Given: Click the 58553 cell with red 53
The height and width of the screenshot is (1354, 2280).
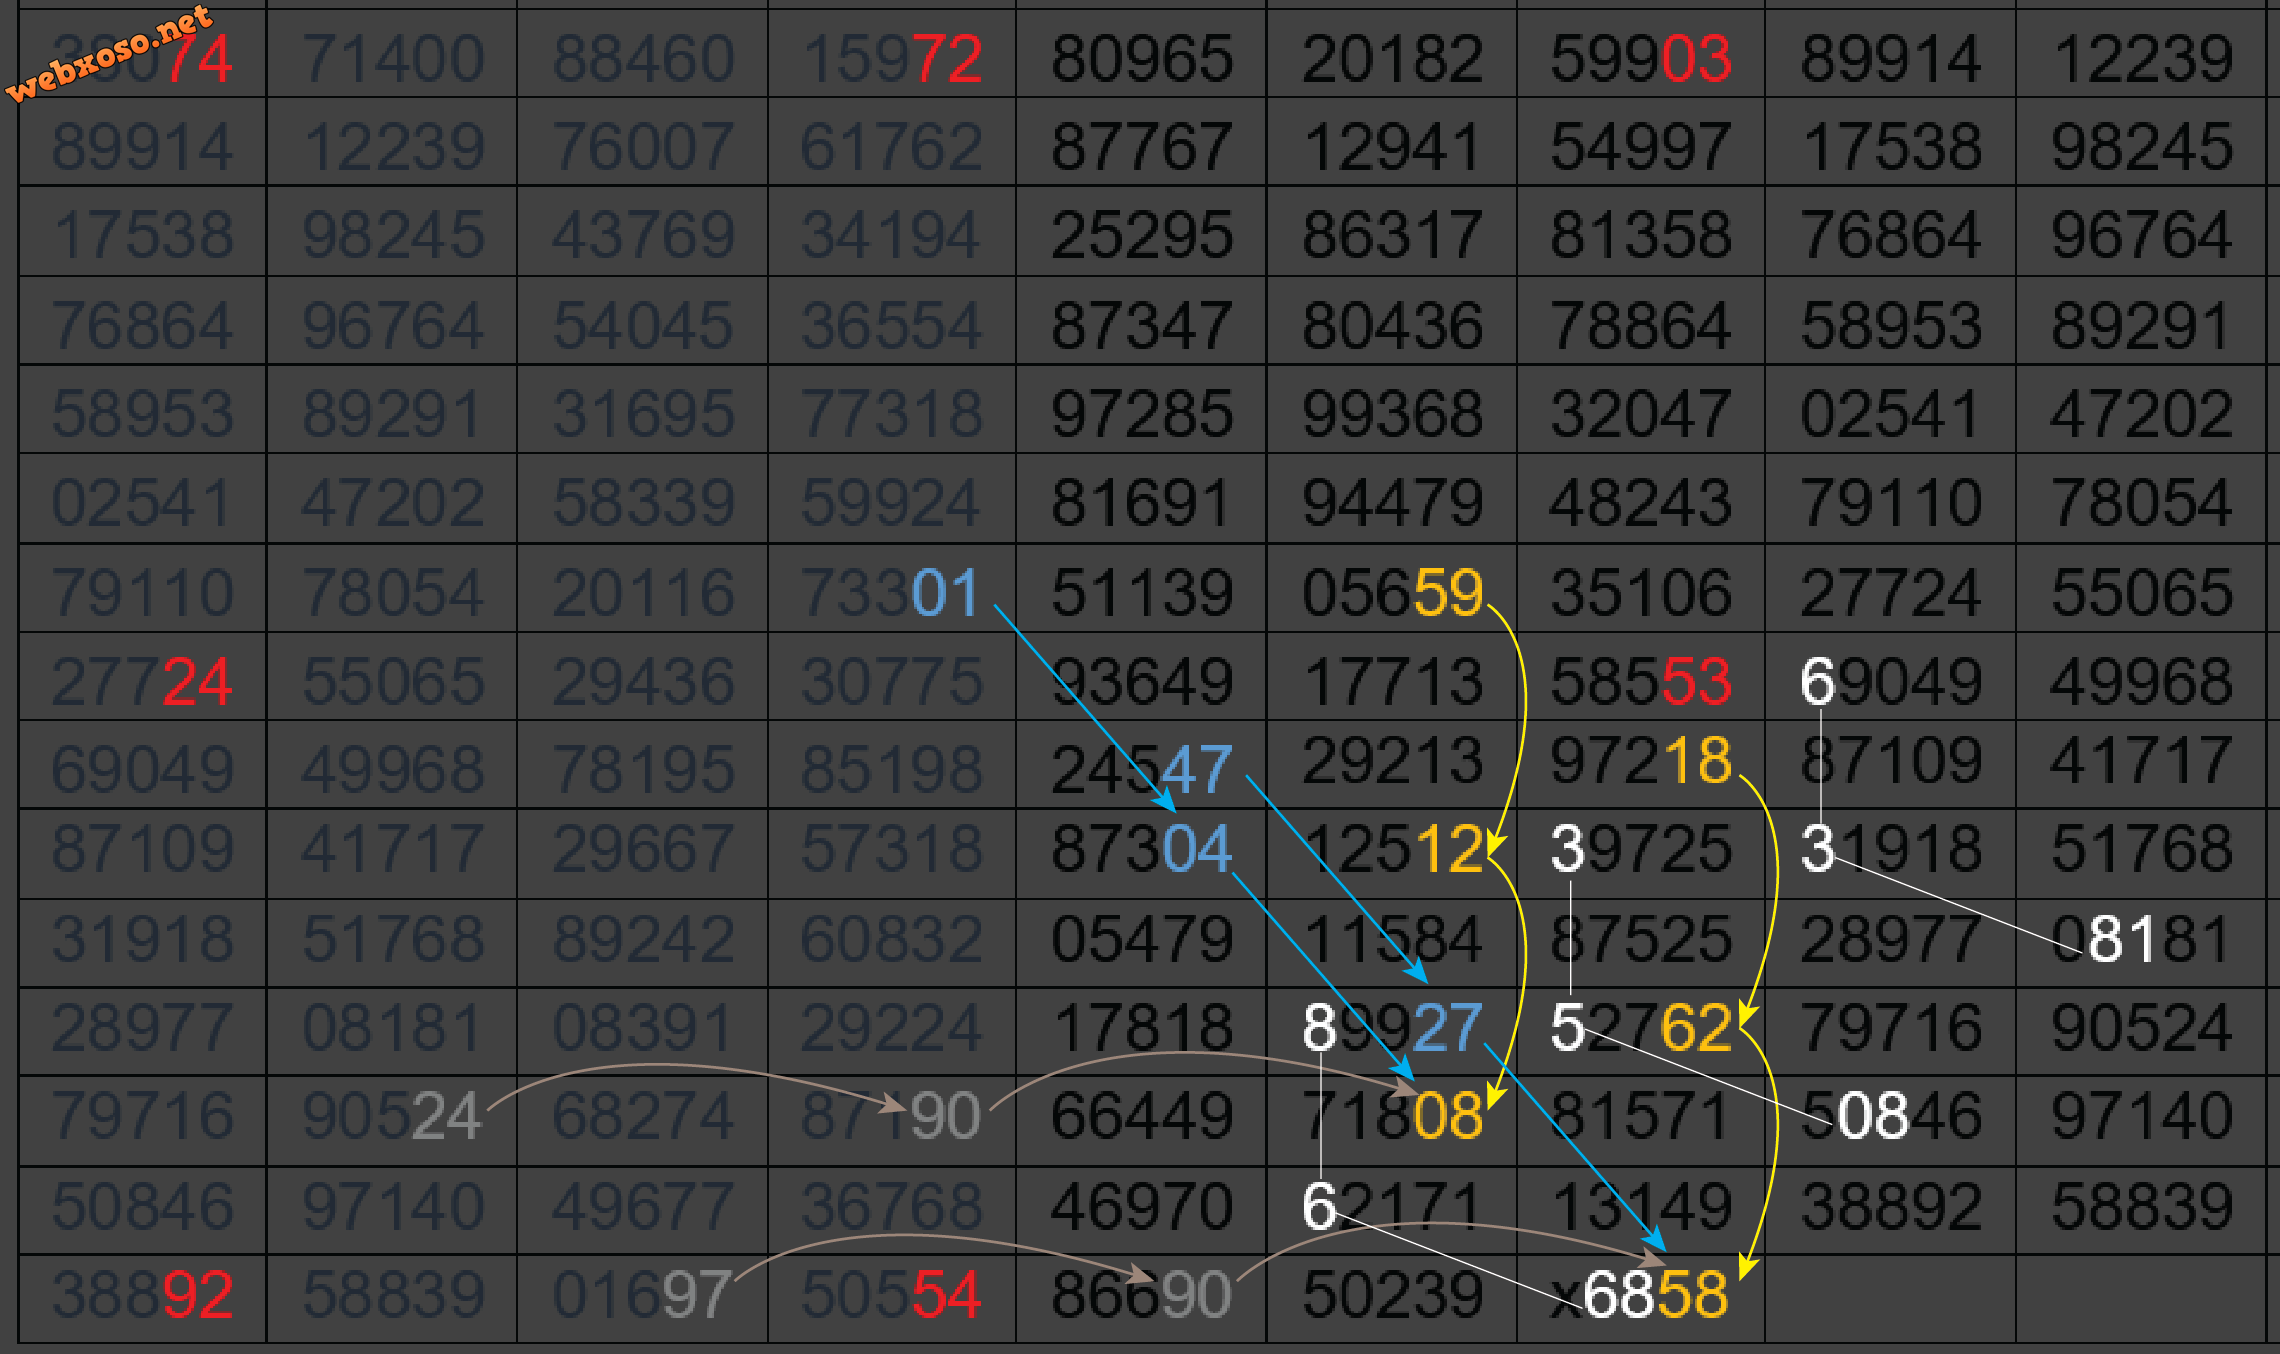Looking at the screenshot, I should pos(1641,681).
